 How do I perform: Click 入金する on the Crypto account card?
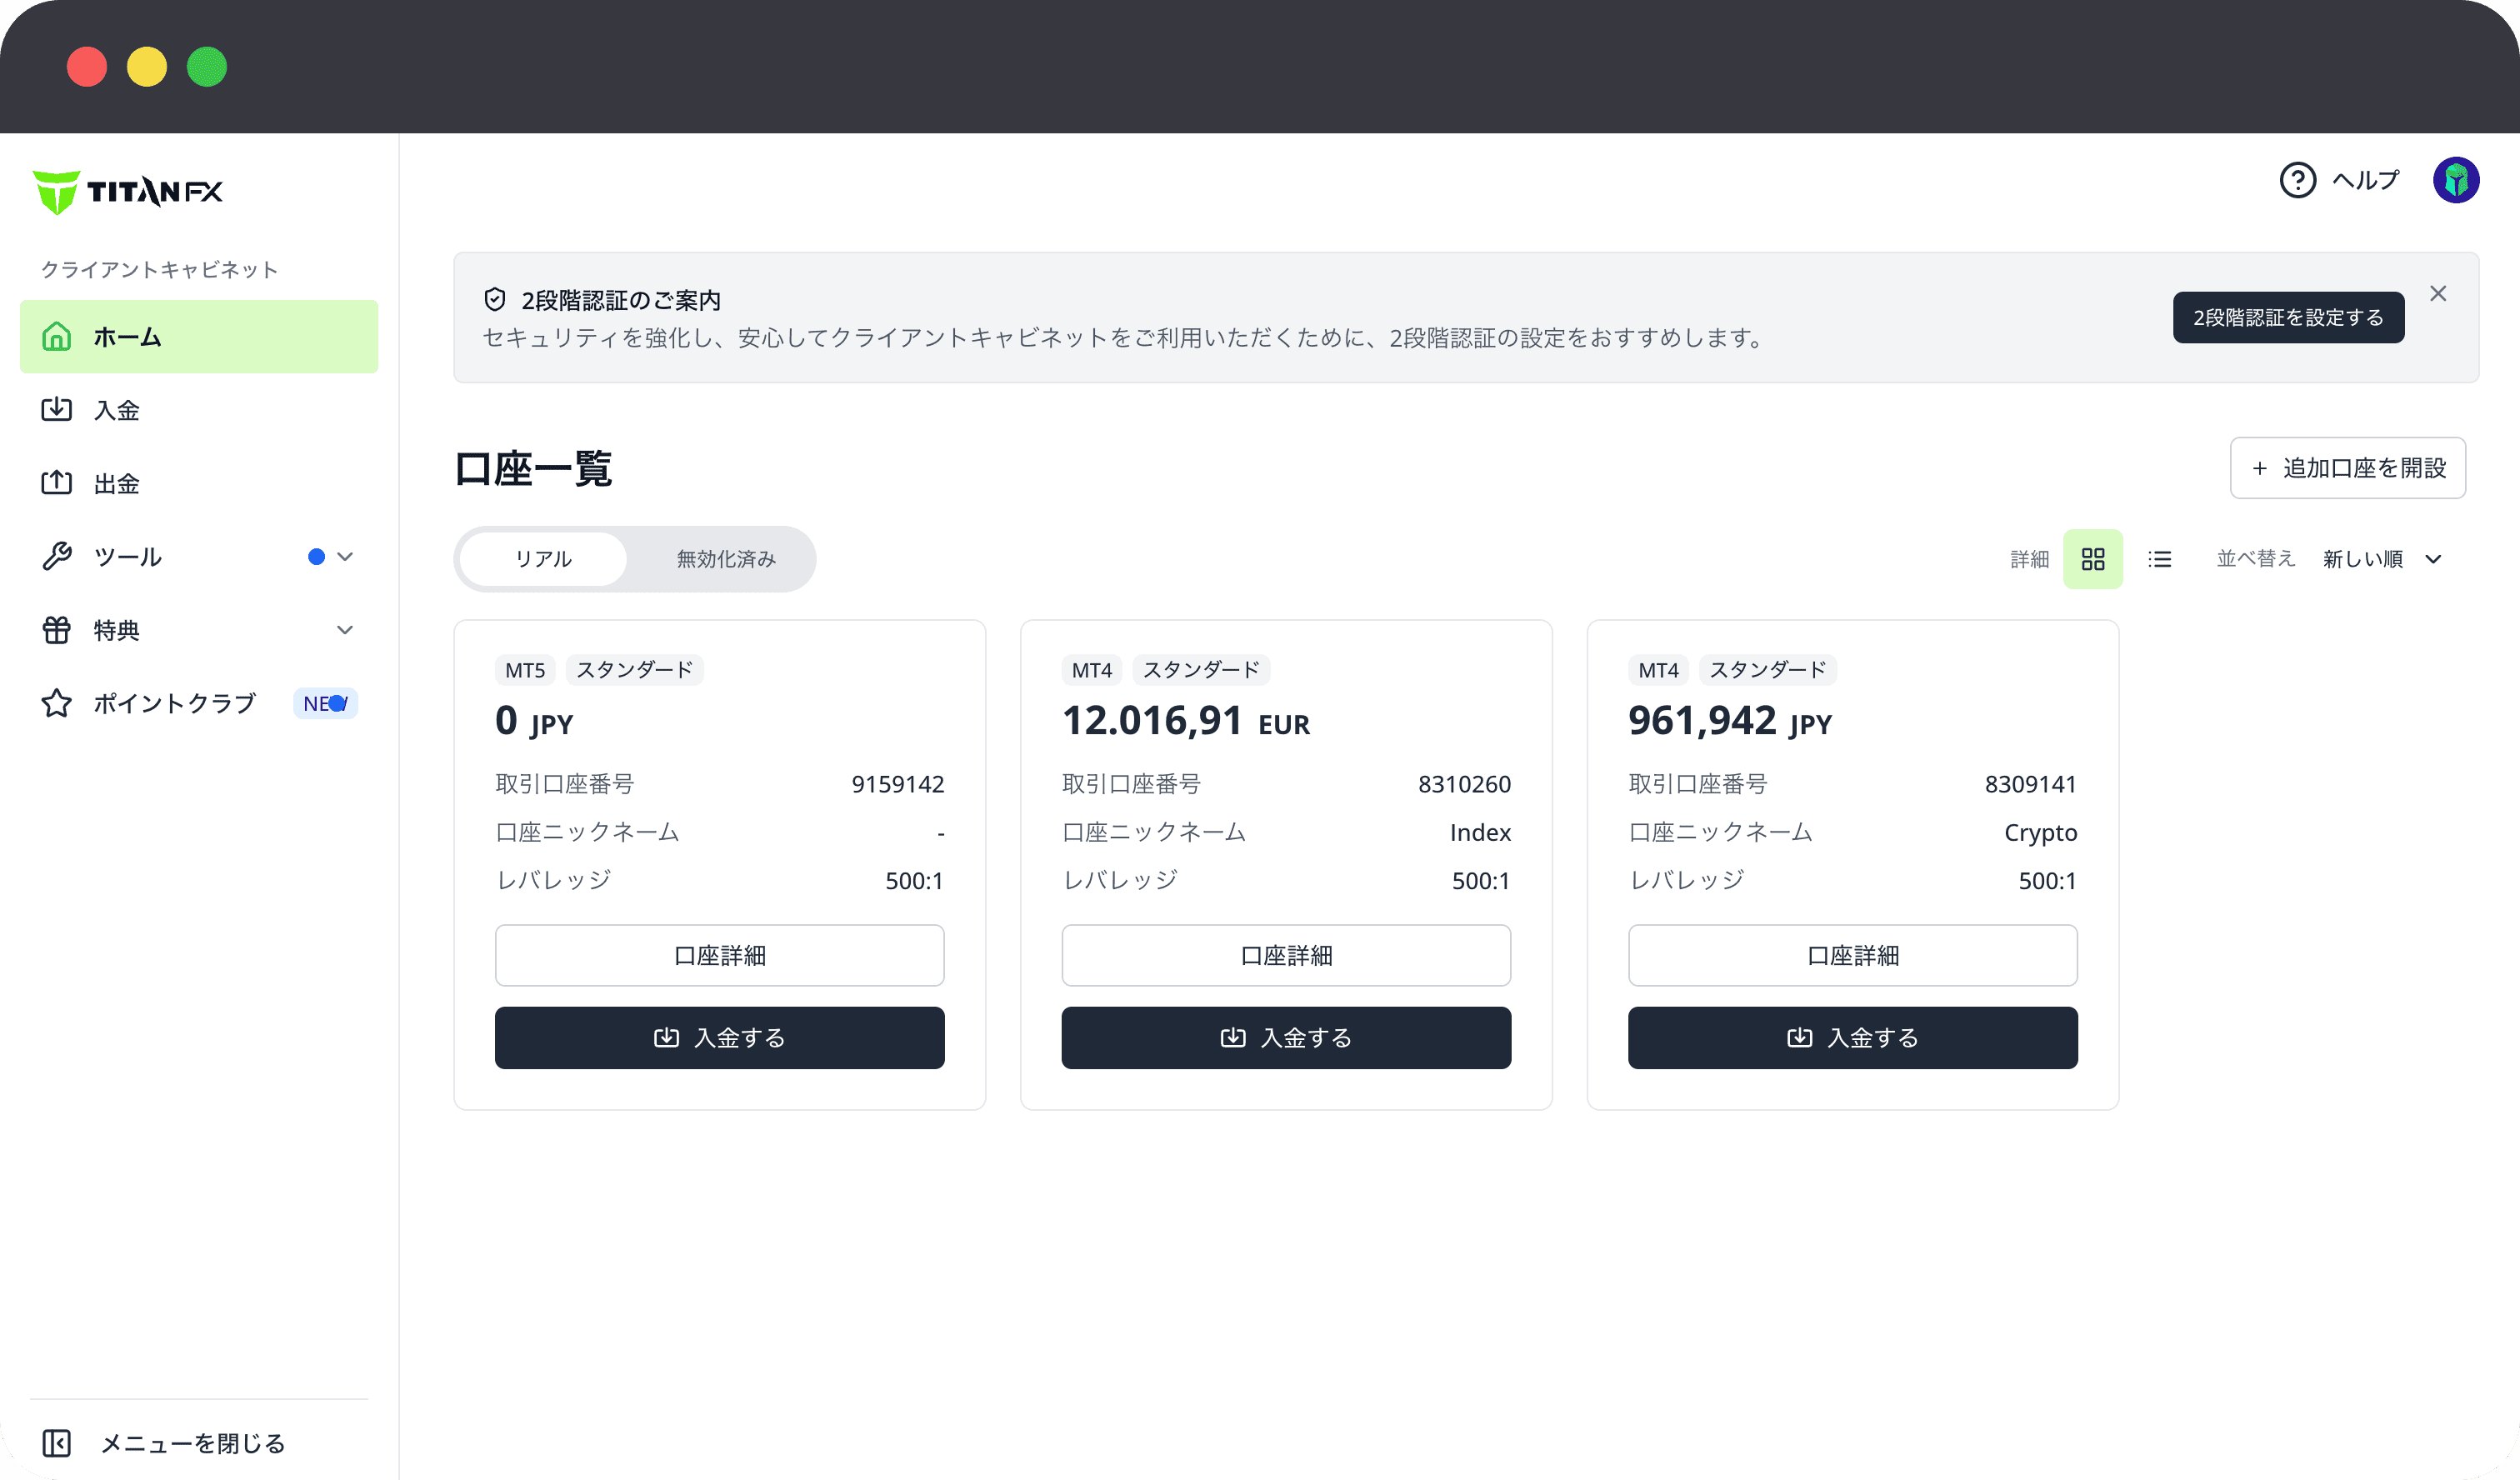[x=1851, y=1037]
